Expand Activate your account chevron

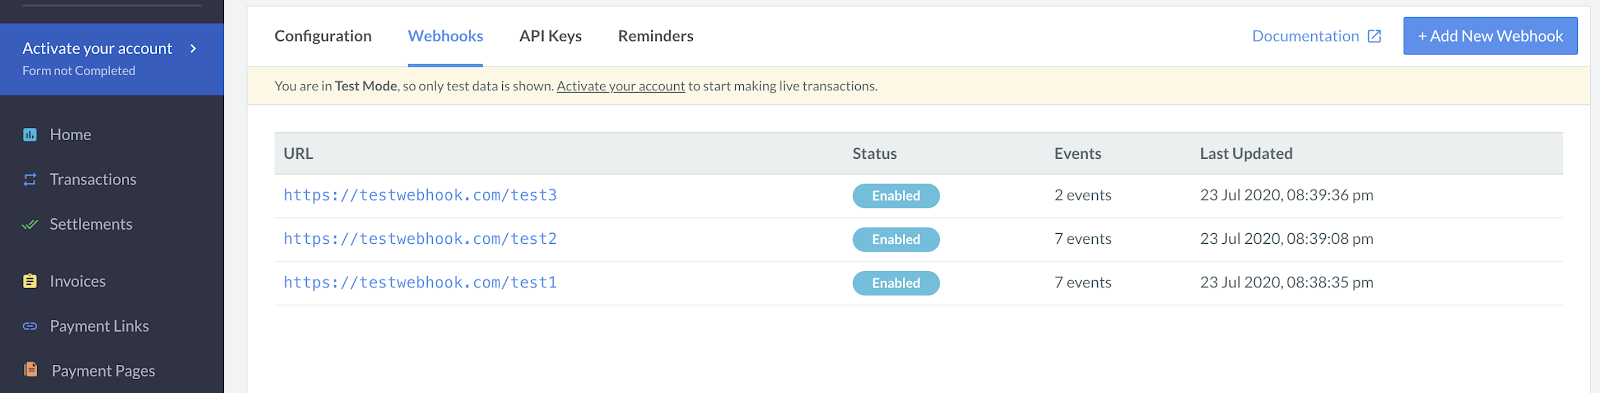pyautogui.click(x=193, y=48)
